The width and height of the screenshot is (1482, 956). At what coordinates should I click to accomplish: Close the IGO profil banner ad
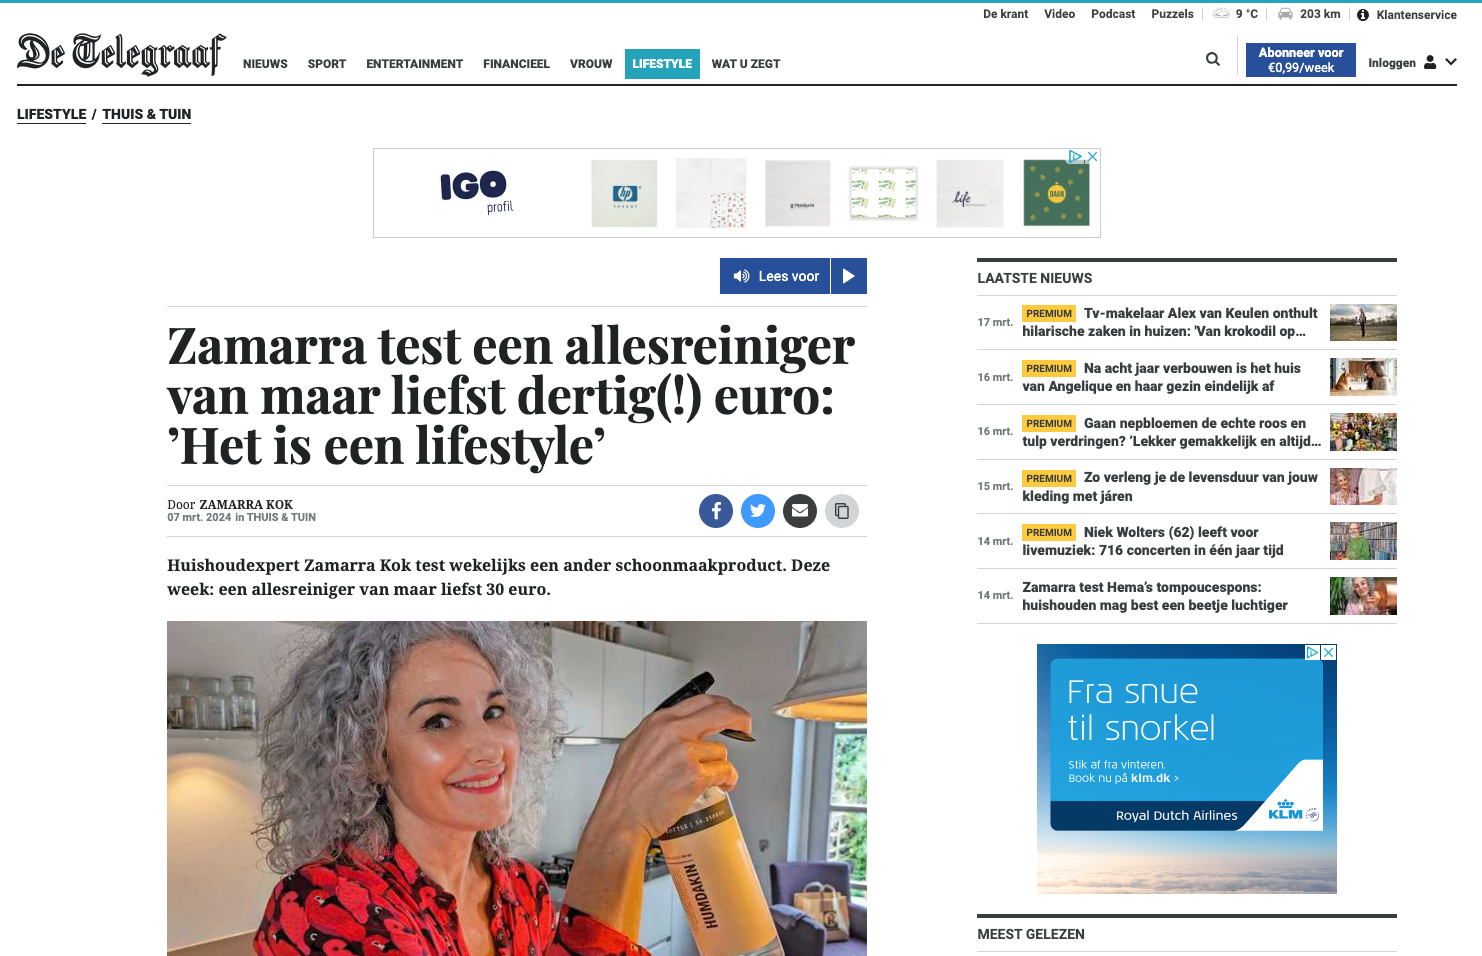[1093, 156]
